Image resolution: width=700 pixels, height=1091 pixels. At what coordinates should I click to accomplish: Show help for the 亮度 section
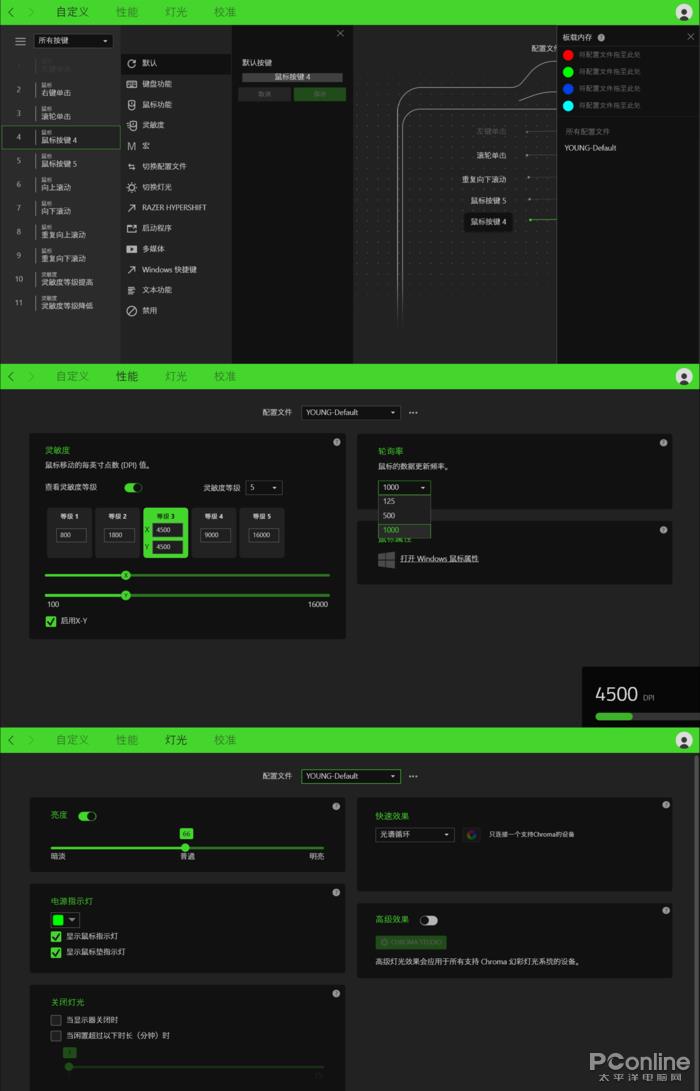336,806
